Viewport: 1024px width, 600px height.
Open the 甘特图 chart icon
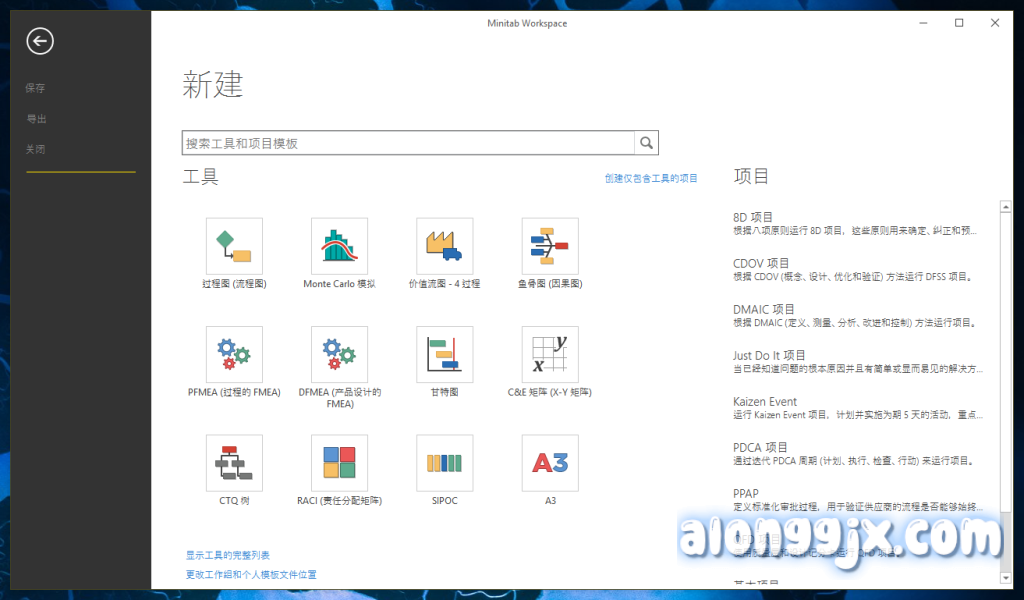445,354
